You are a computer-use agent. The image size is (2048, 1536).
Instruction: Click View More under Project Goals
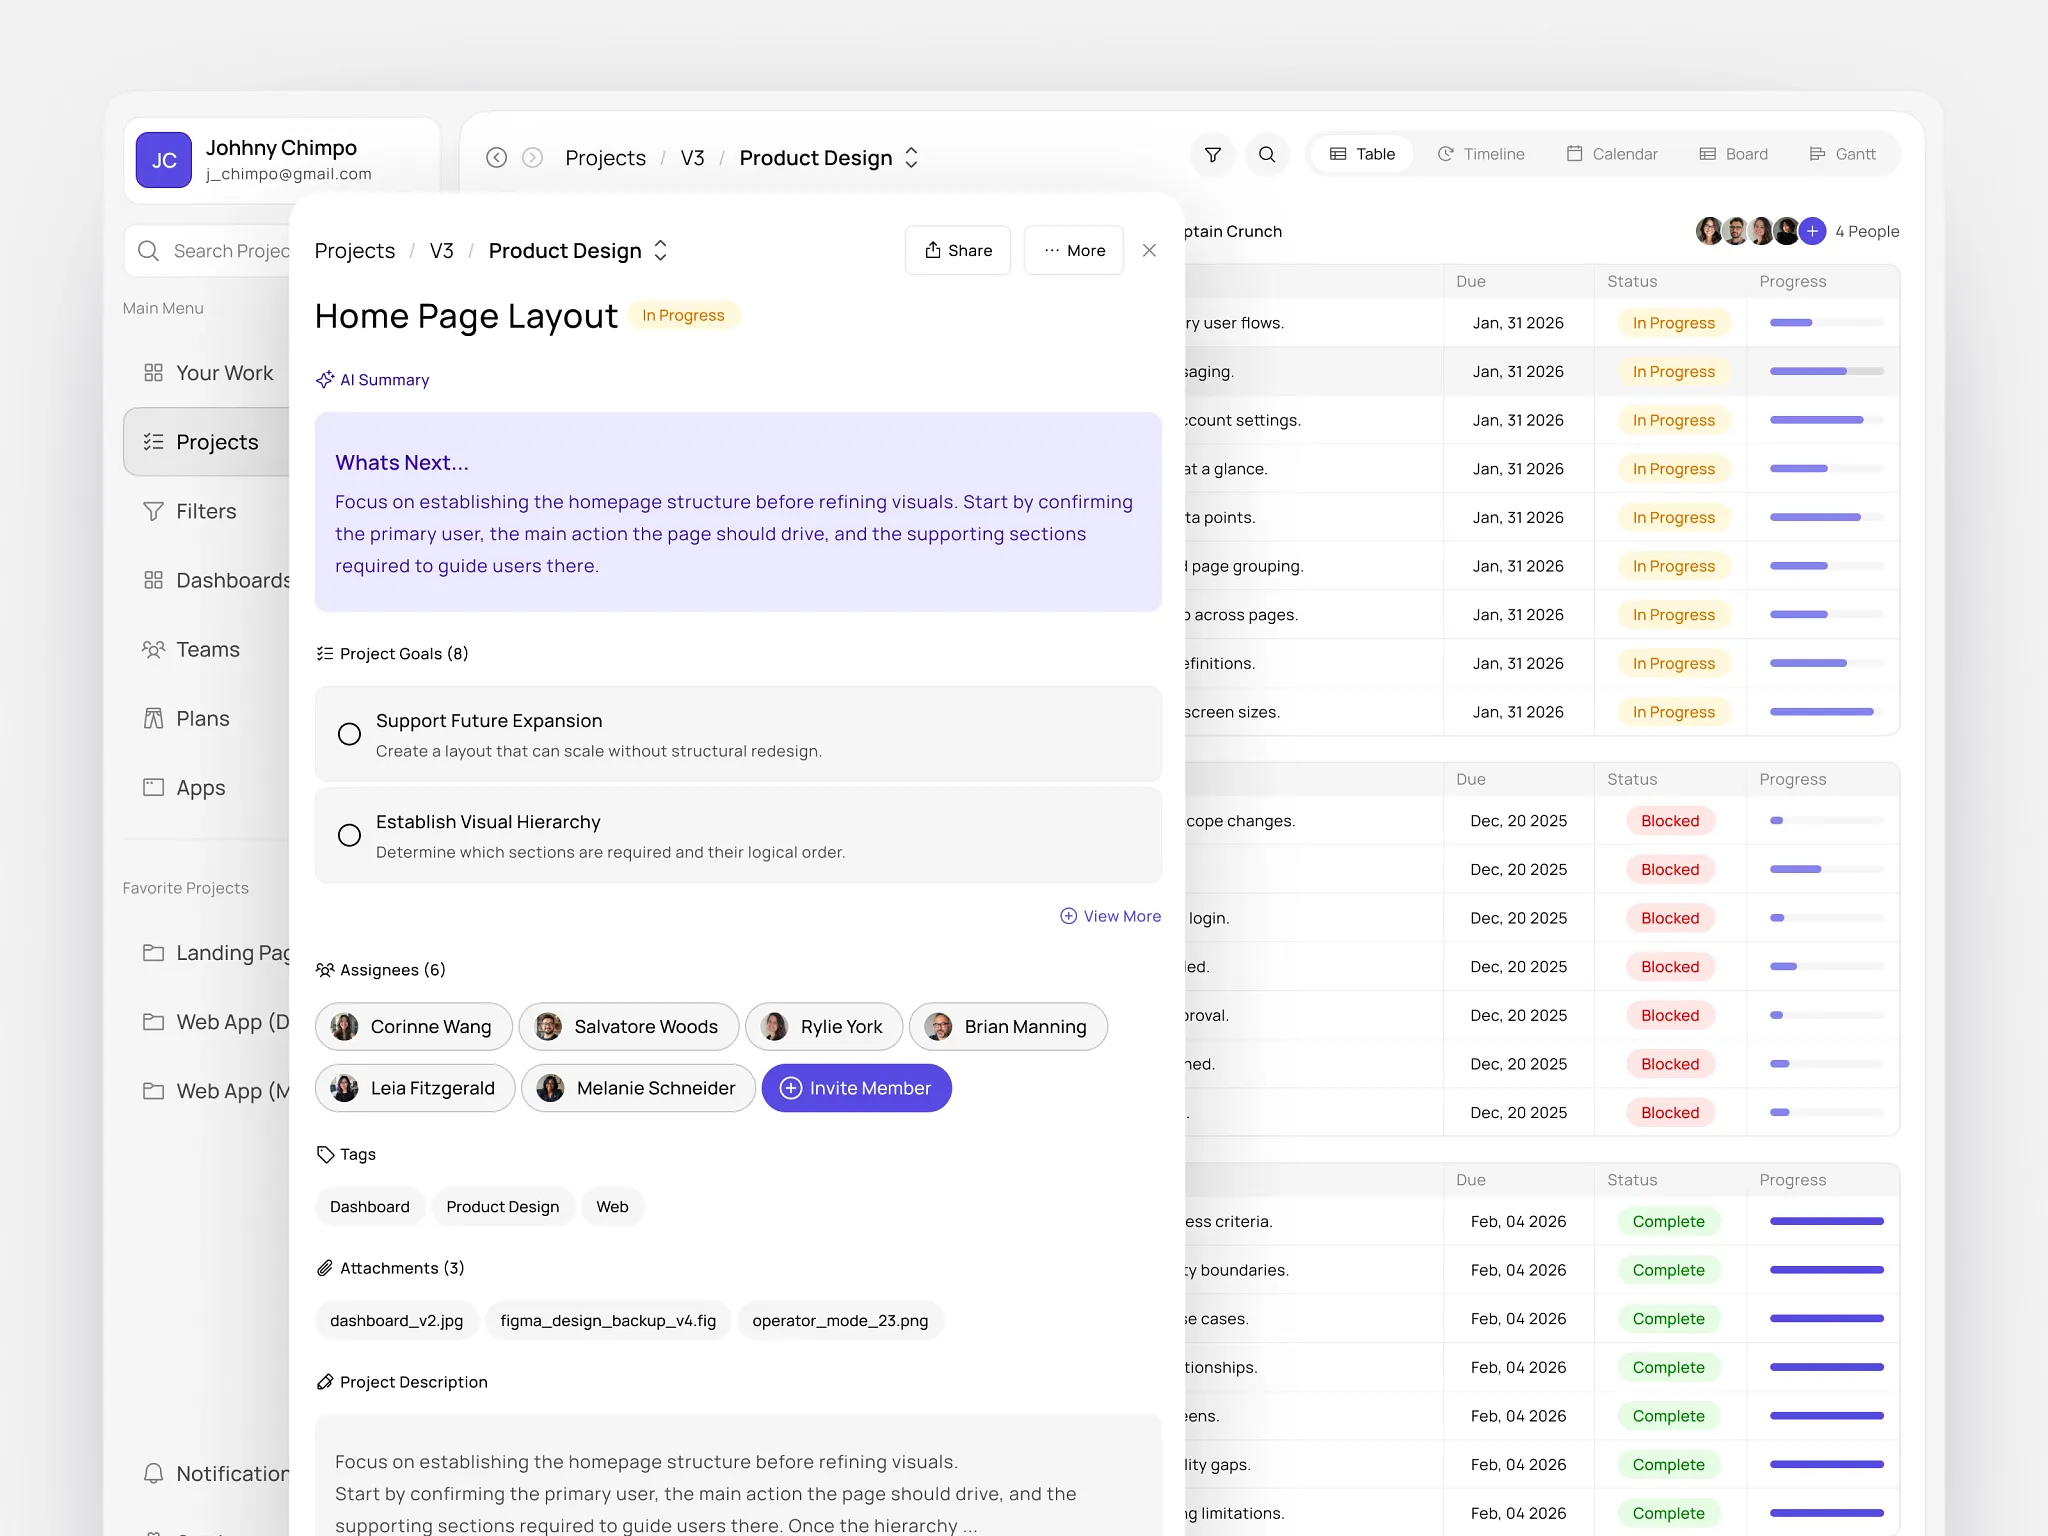1110,916
